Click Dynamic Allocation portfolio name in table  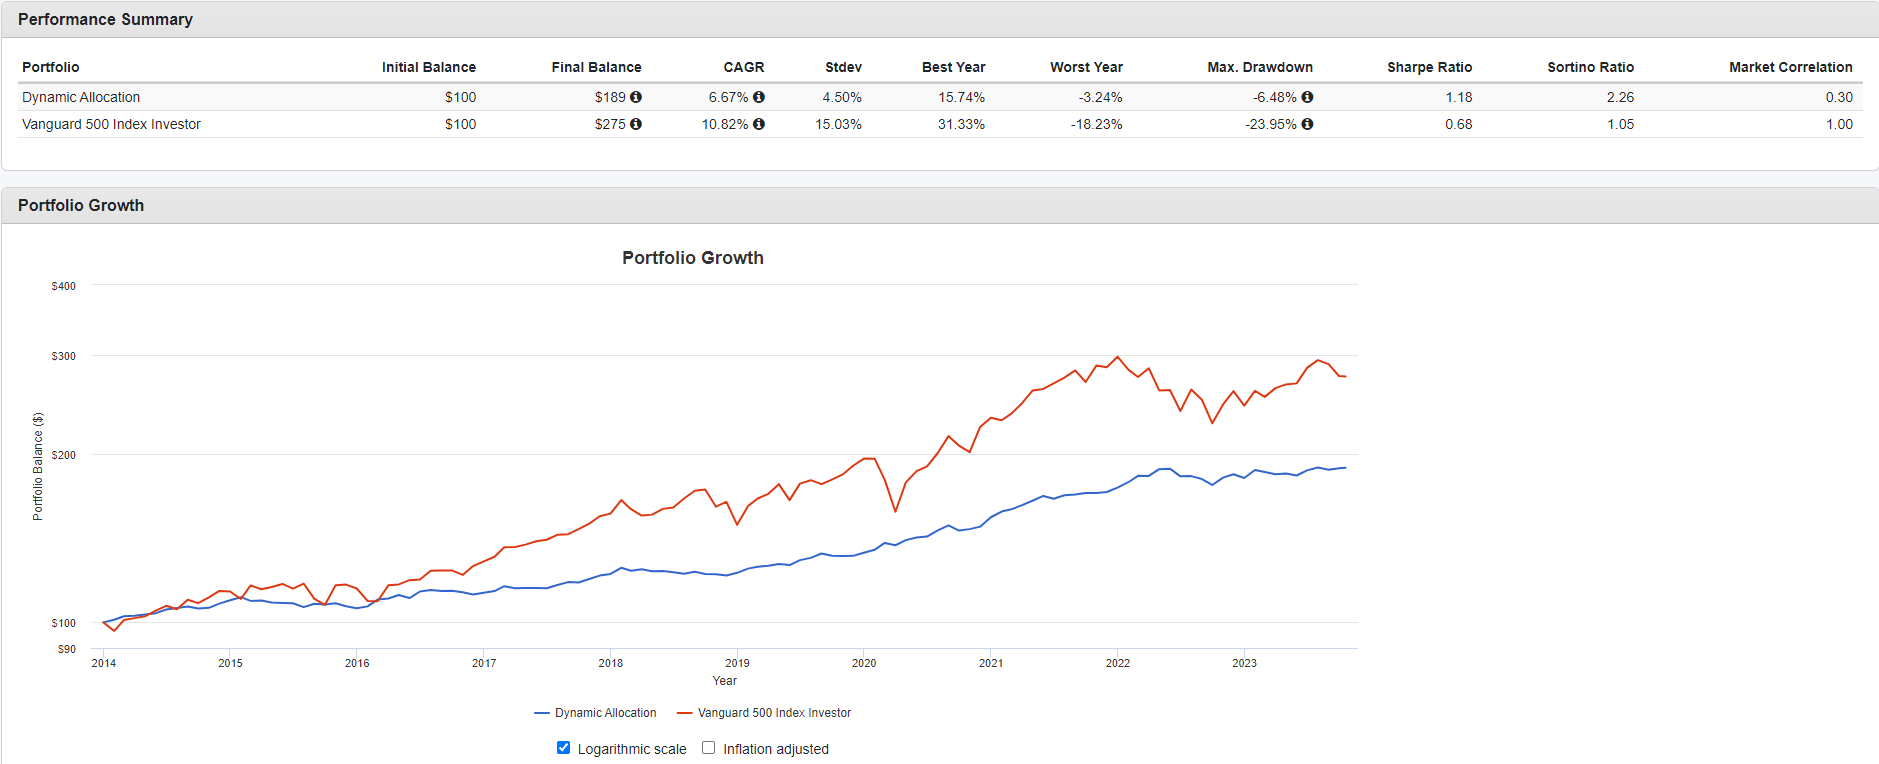81,97
